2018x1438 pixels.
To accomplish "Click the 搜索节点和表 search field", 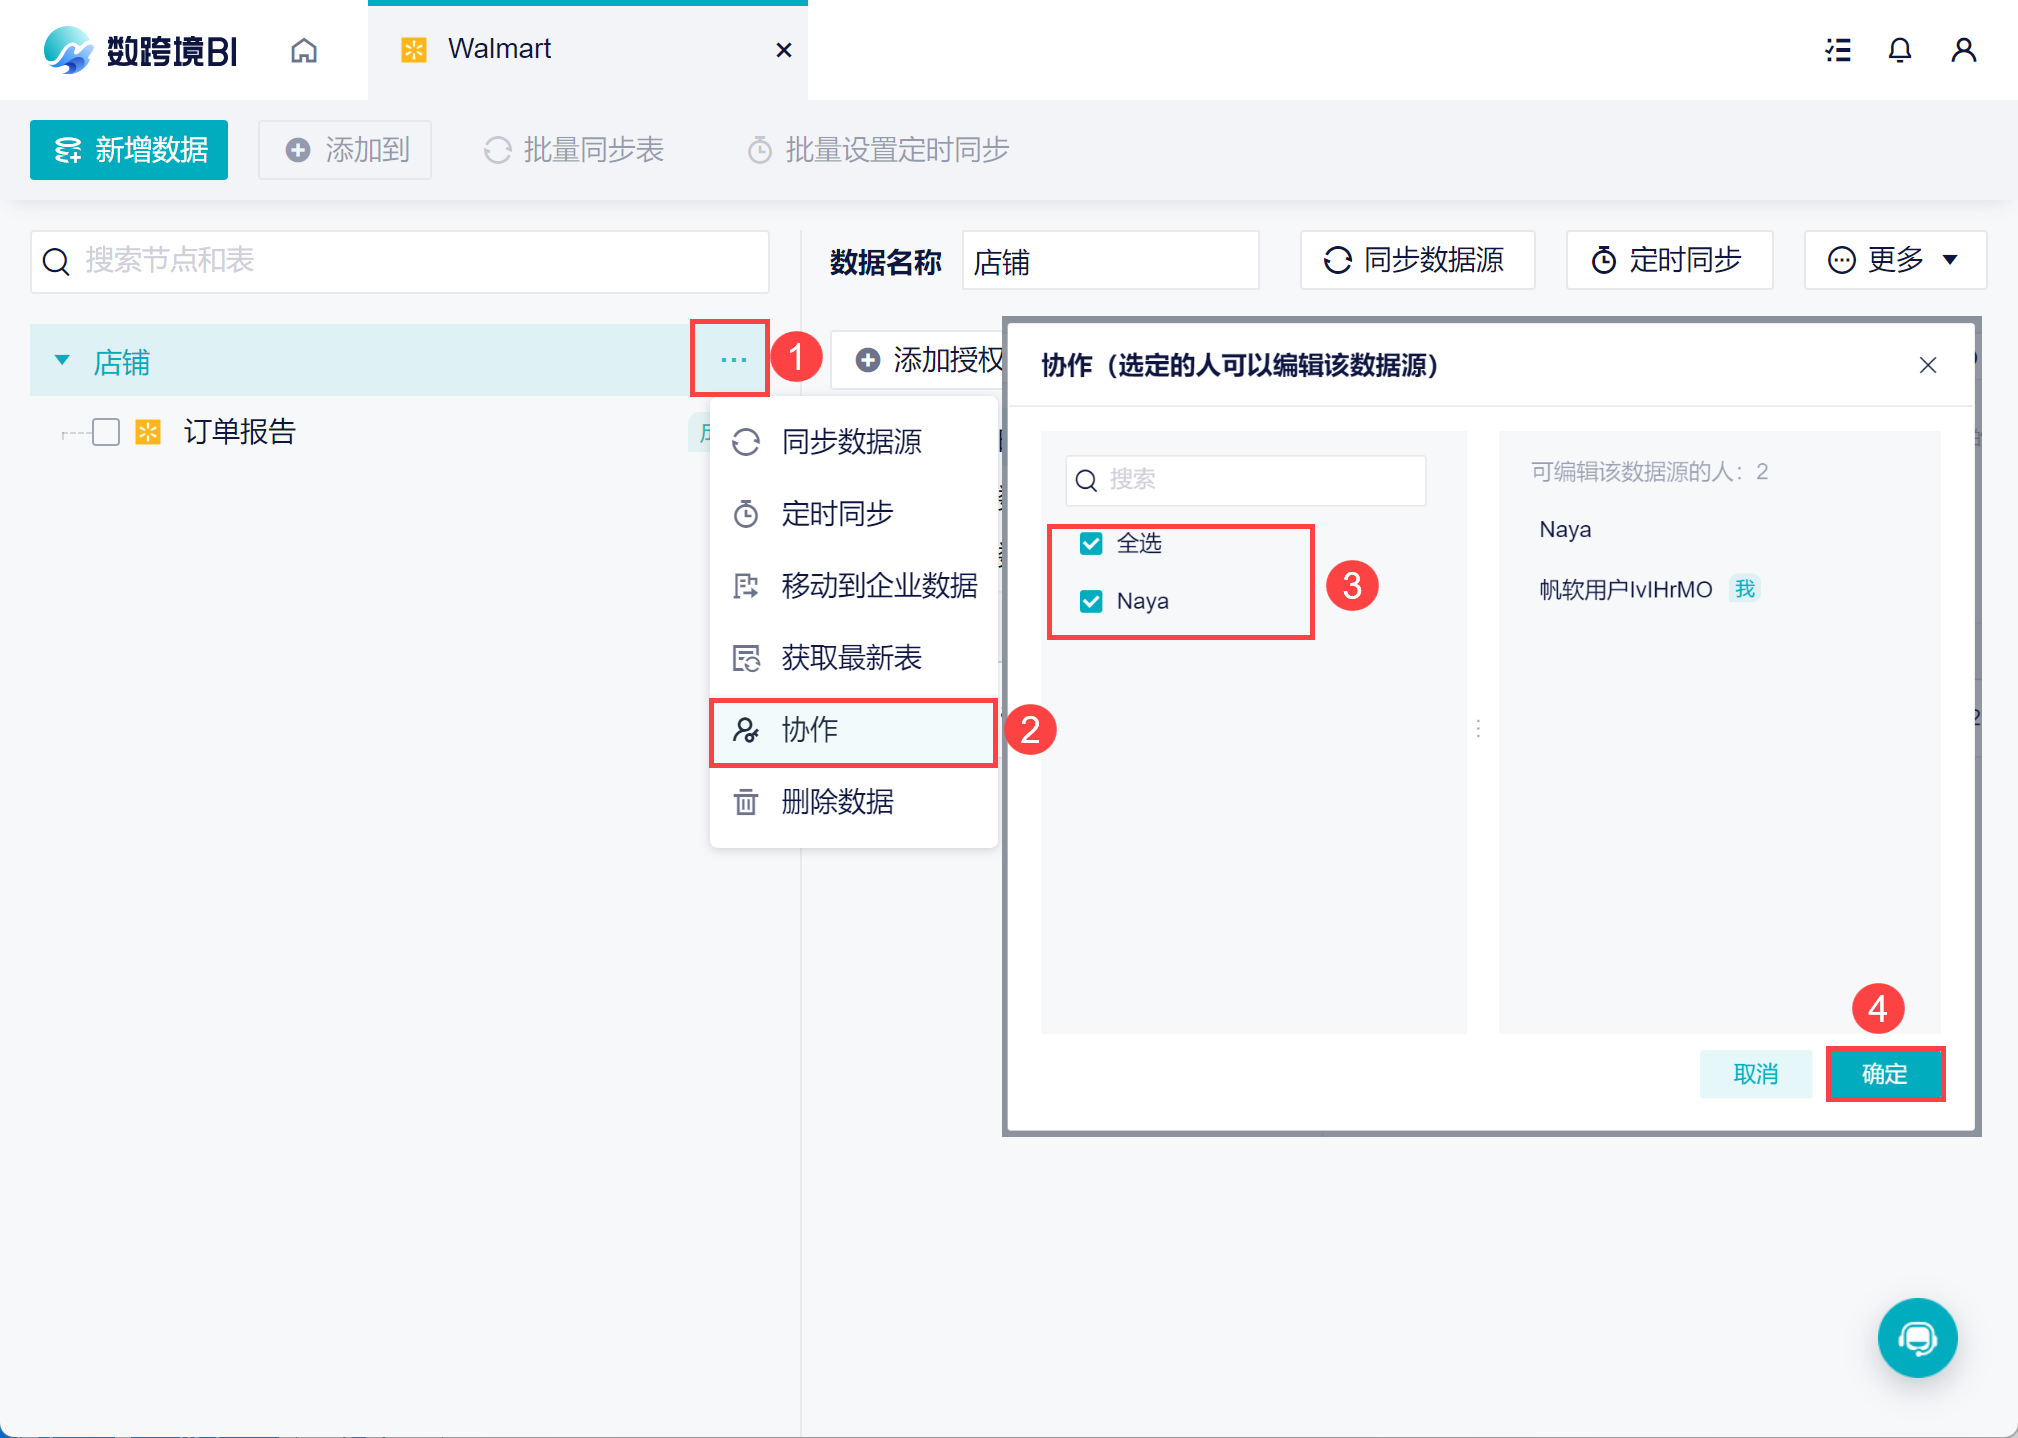I will click(x=400, y=261).
